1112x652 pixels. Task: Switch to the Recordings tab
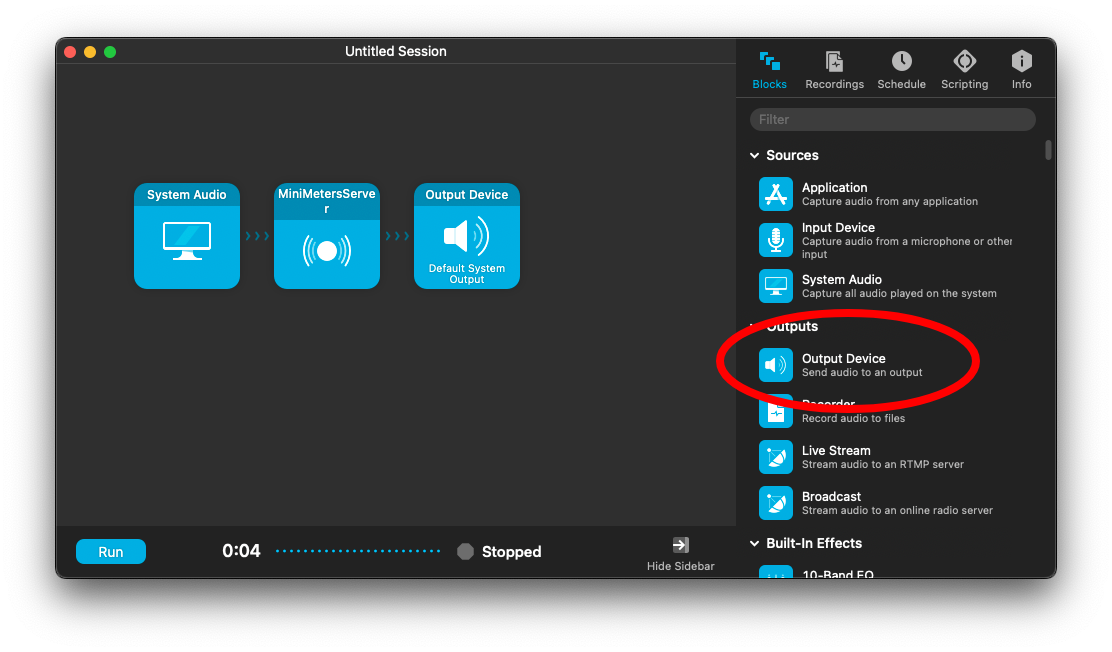tap(834, 70)
